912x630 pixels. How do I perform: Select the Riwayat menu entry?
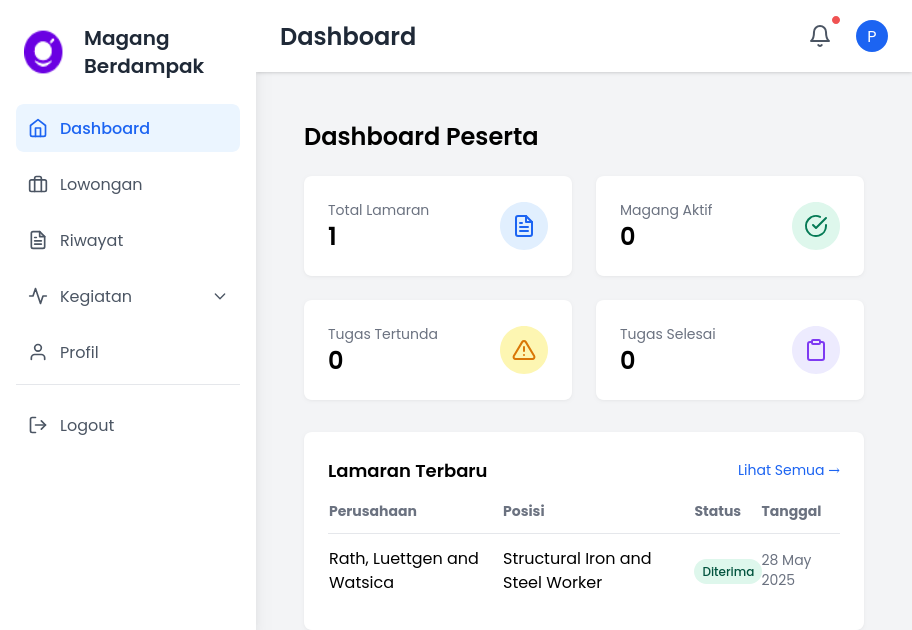pos(89,240)
